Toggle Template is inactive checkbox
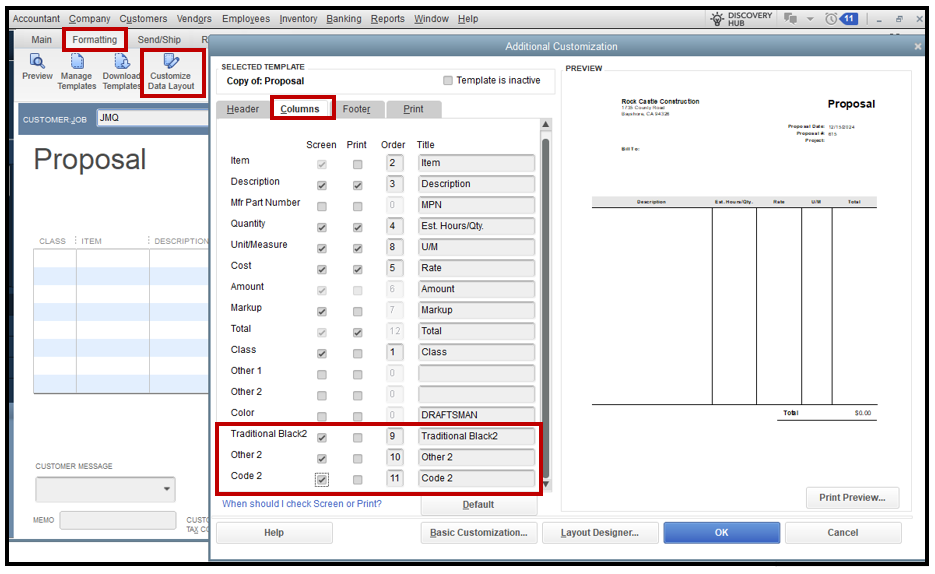 [448, 80]
